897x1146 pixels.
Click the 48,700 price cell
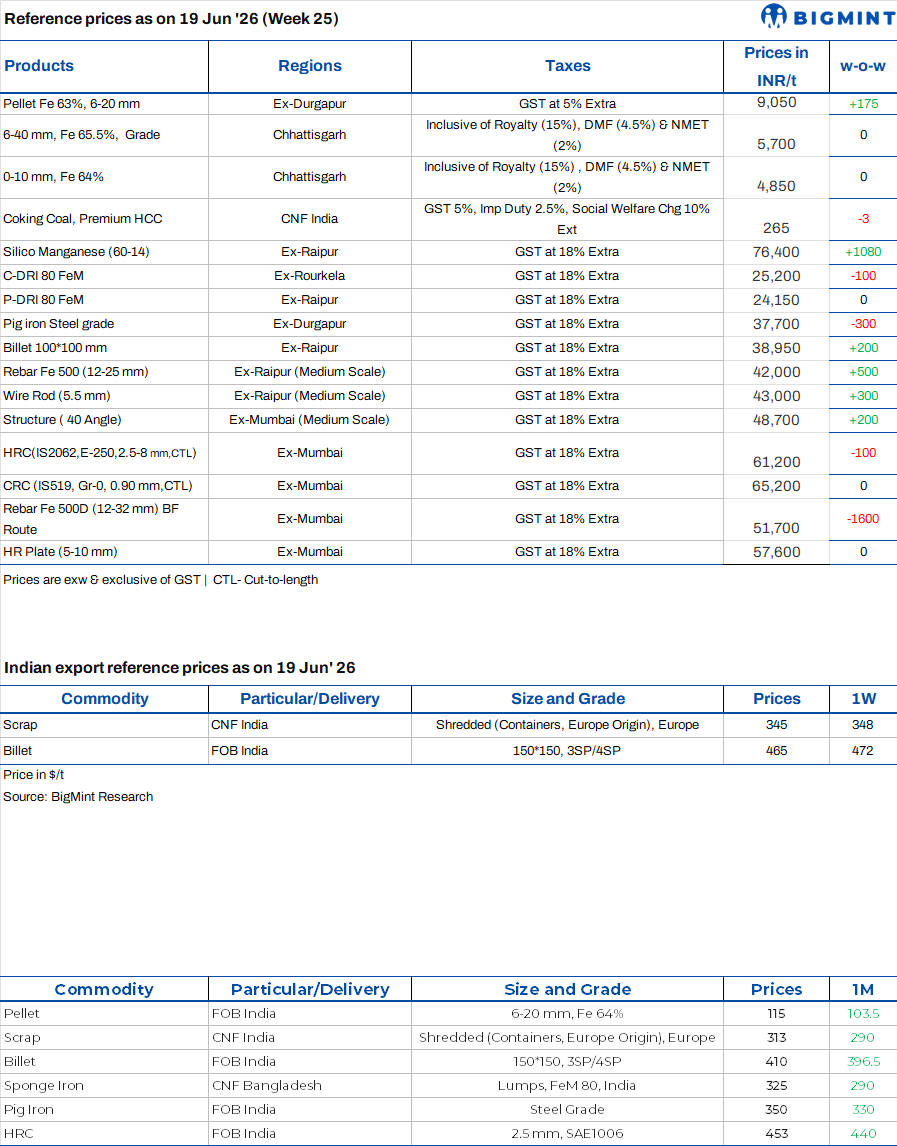pos(776,421)
